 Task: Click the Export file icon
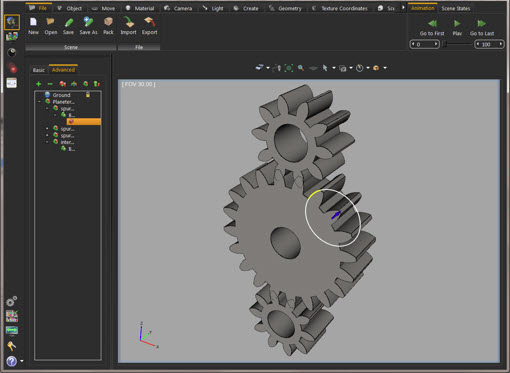150,22
